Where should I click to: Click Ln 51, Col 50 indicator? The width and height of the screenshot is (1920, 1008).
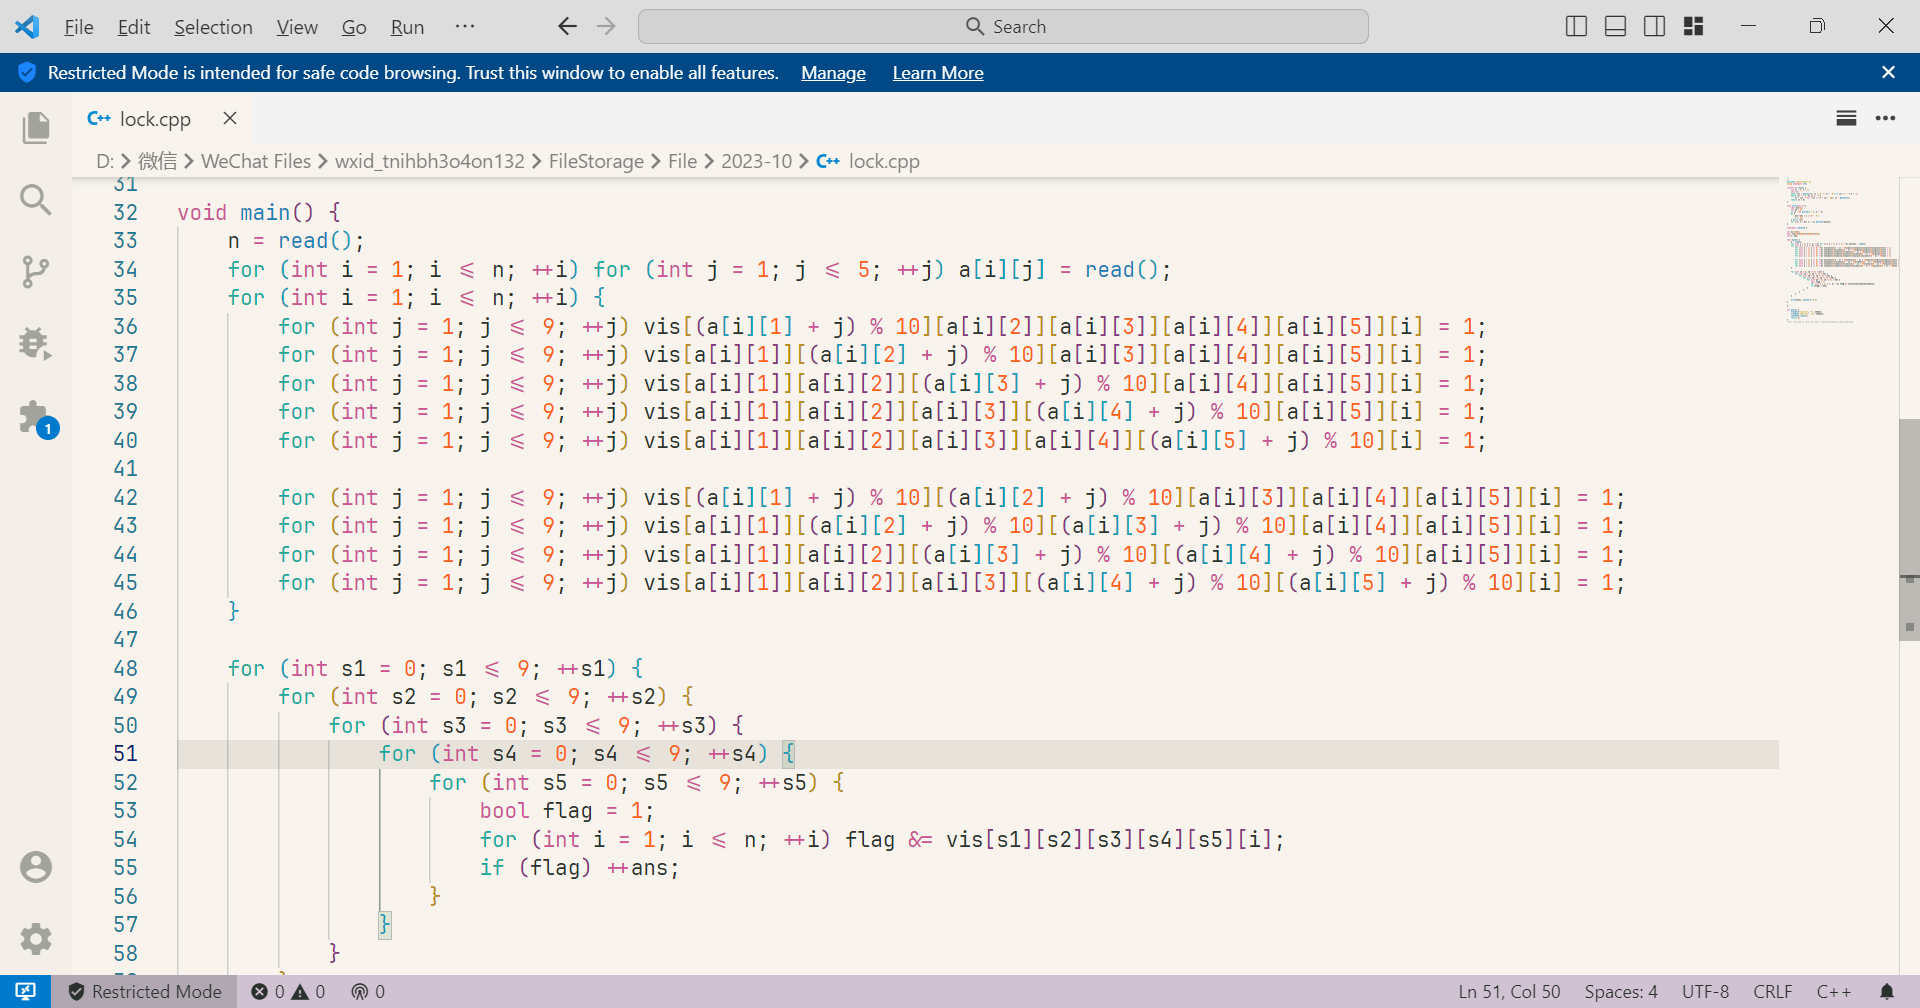(1509, 991)
